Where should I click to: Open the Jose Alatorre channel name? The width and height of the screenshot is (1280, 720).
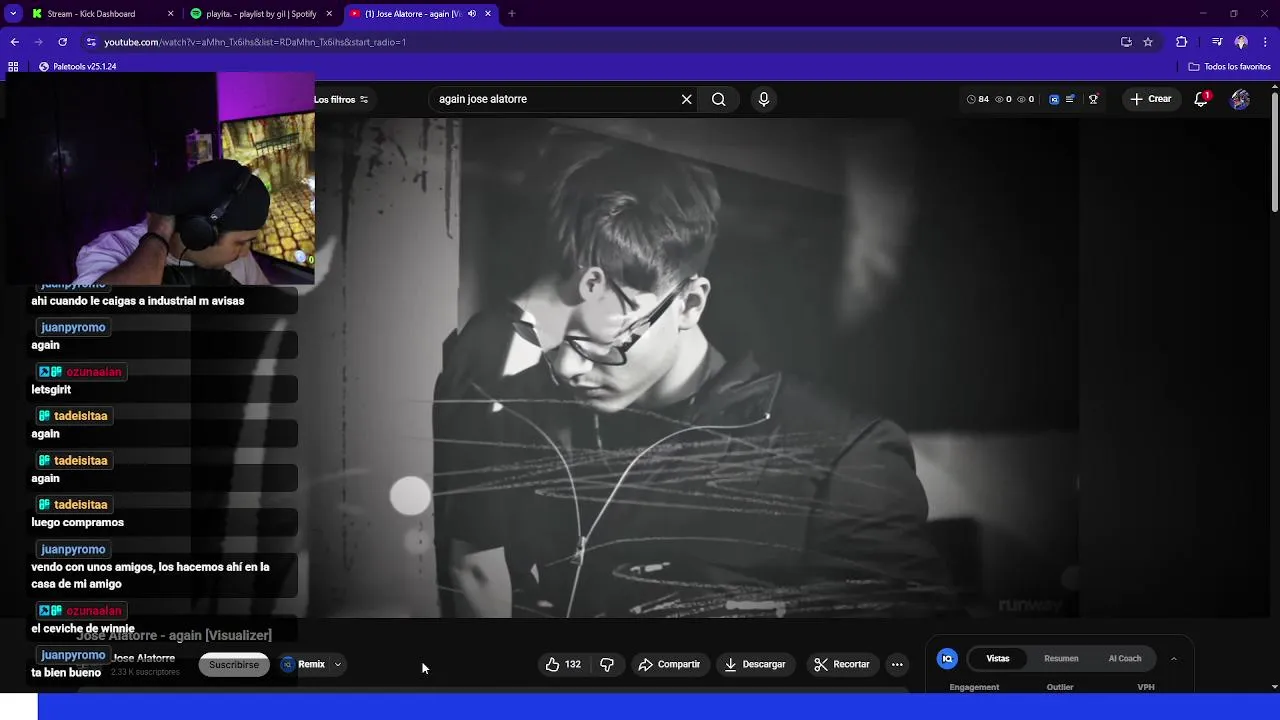[143, 658]
